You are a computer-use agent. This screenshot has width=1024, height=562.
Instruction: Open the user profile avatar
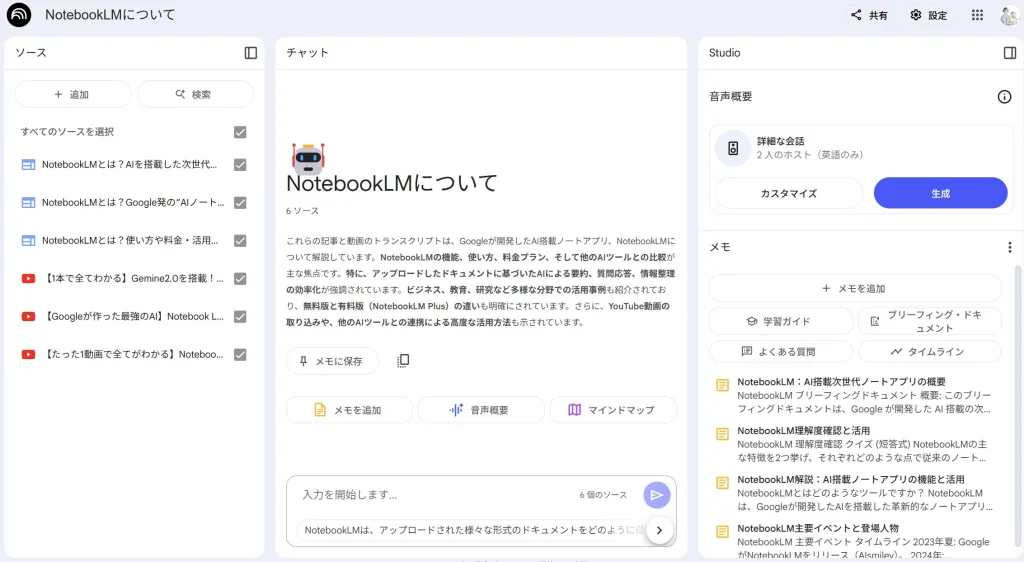point(1009,15)
